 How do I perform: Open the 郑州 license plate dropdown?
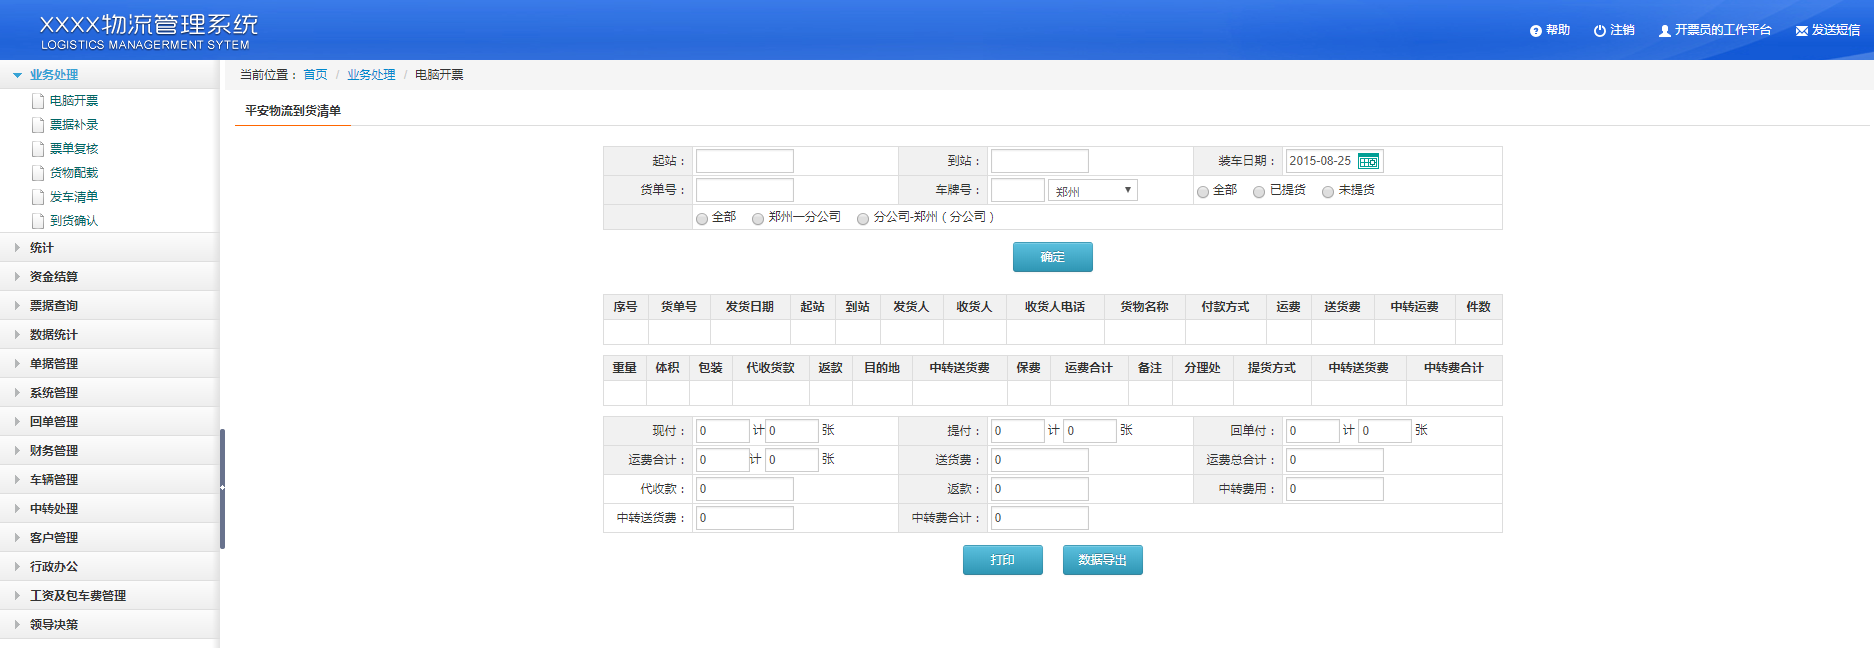[1092, 190]
